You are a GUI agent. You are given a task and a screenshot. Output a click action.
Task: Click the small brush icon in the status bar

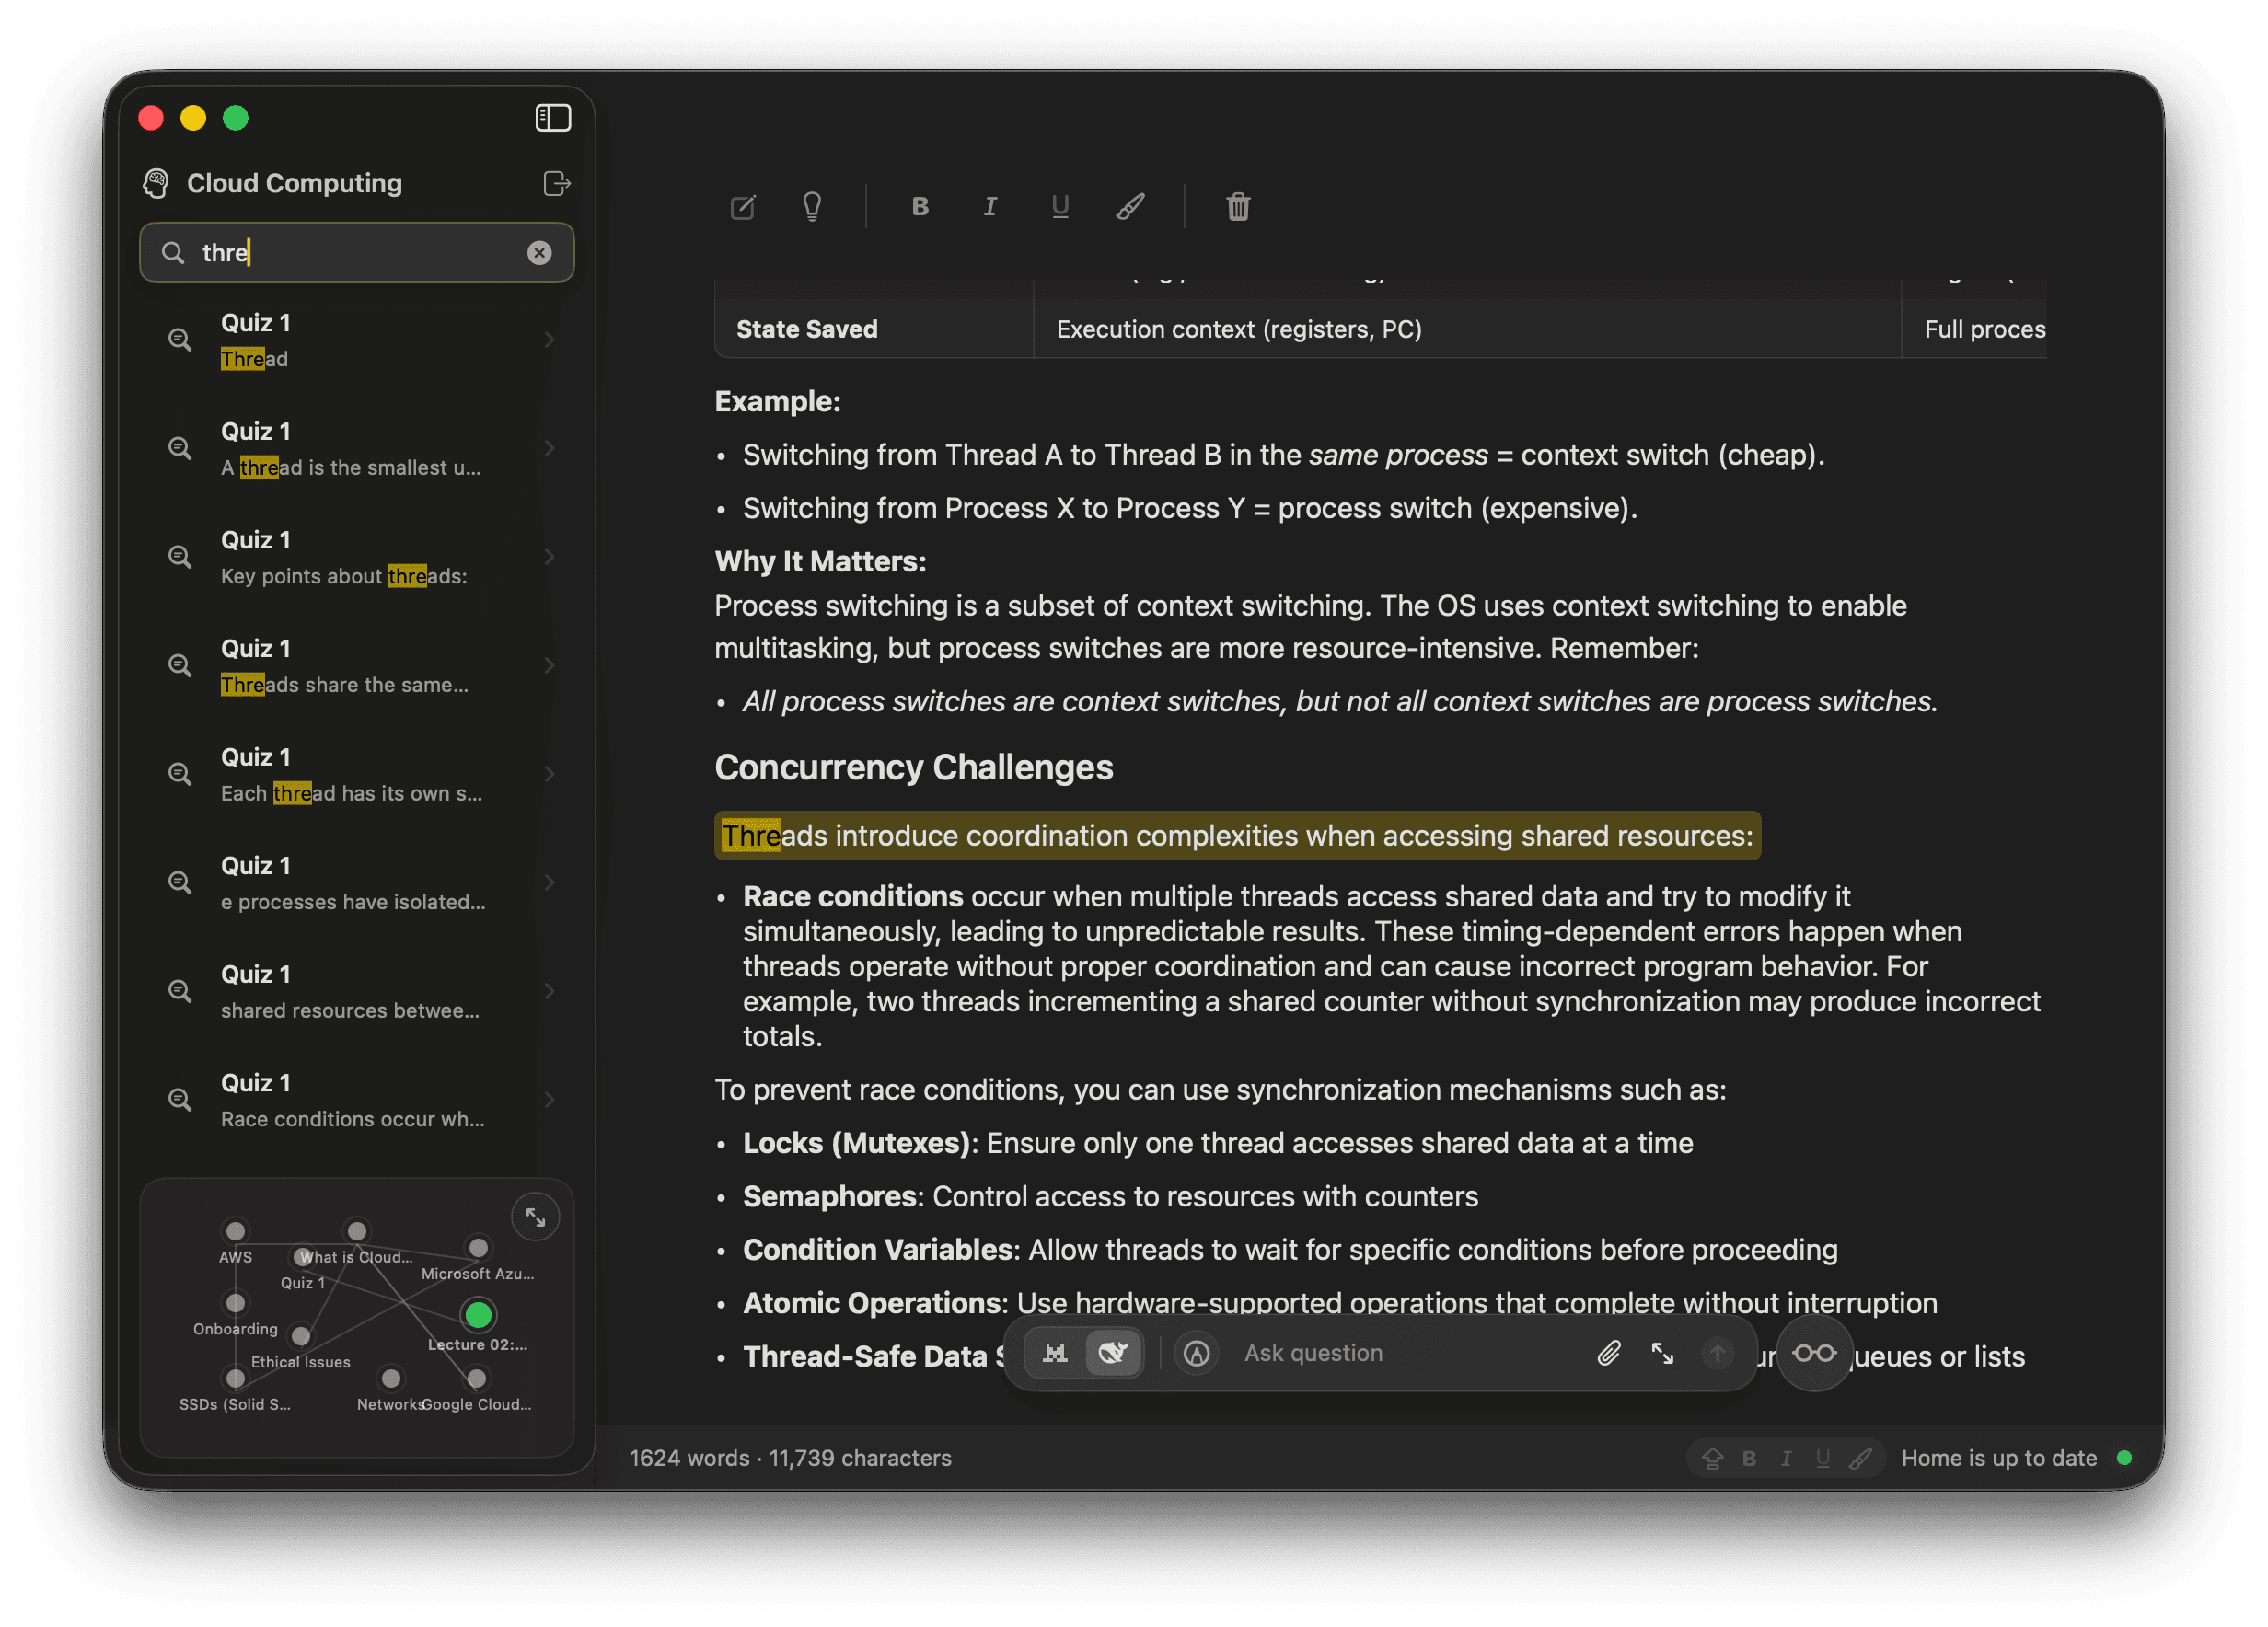1860,1458
